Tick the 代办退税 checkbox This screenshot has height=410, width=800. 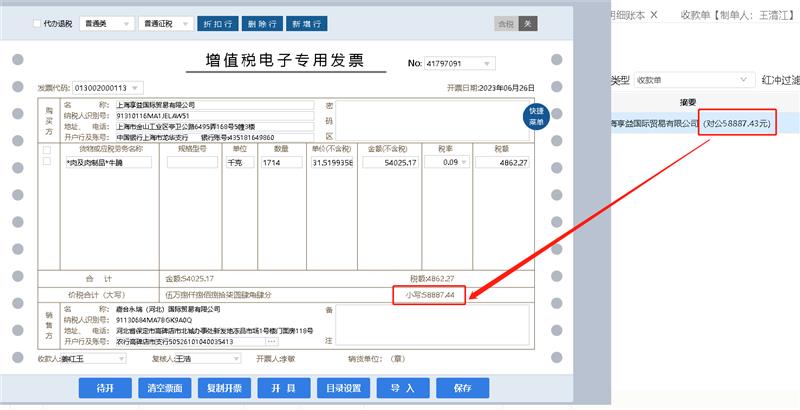(x=38, y=23)
